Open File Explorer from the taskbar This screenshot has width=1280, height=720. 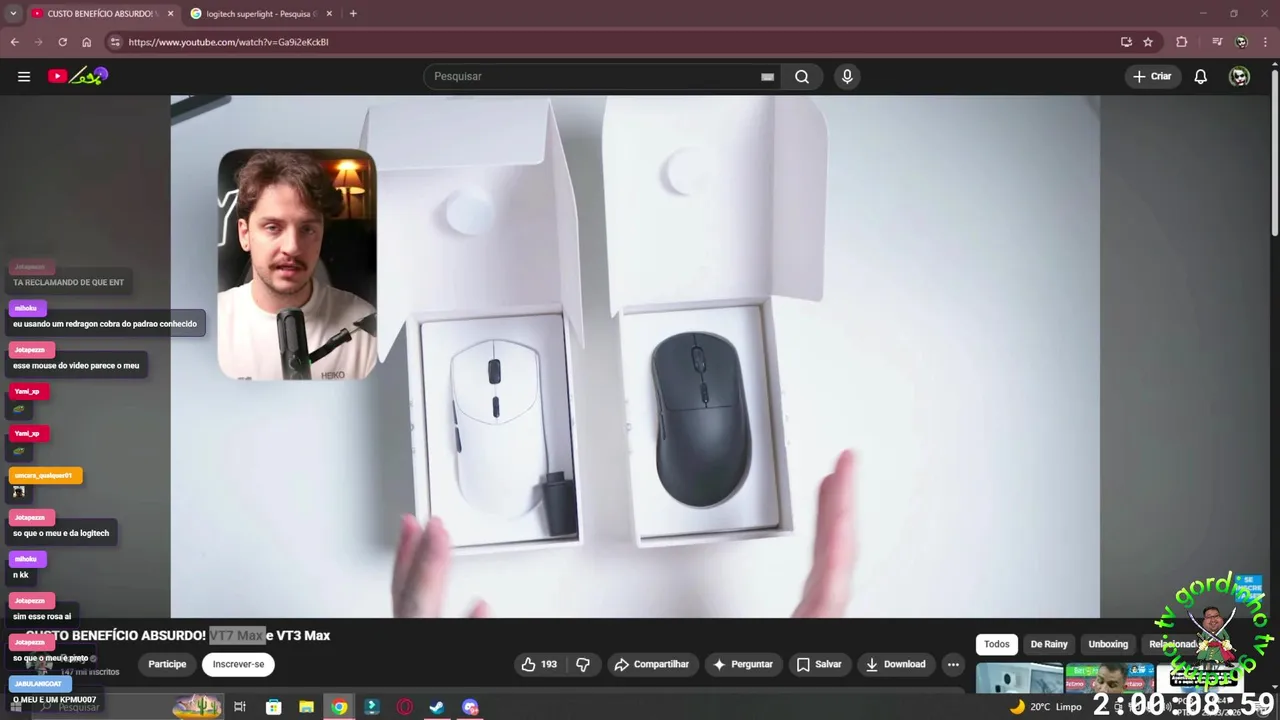pyautogui.click(x=306, y=707)
